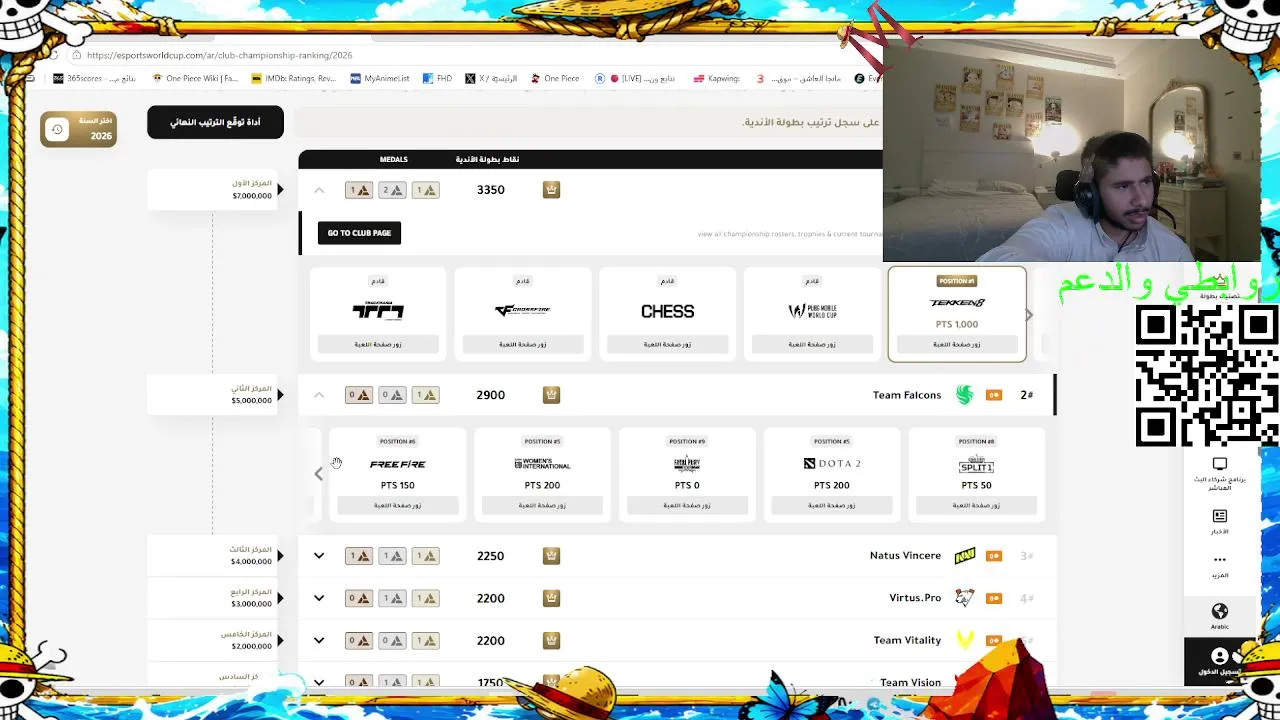Open the Arabic language globe selector
1280x720 pixels.
click(1220, 616)
